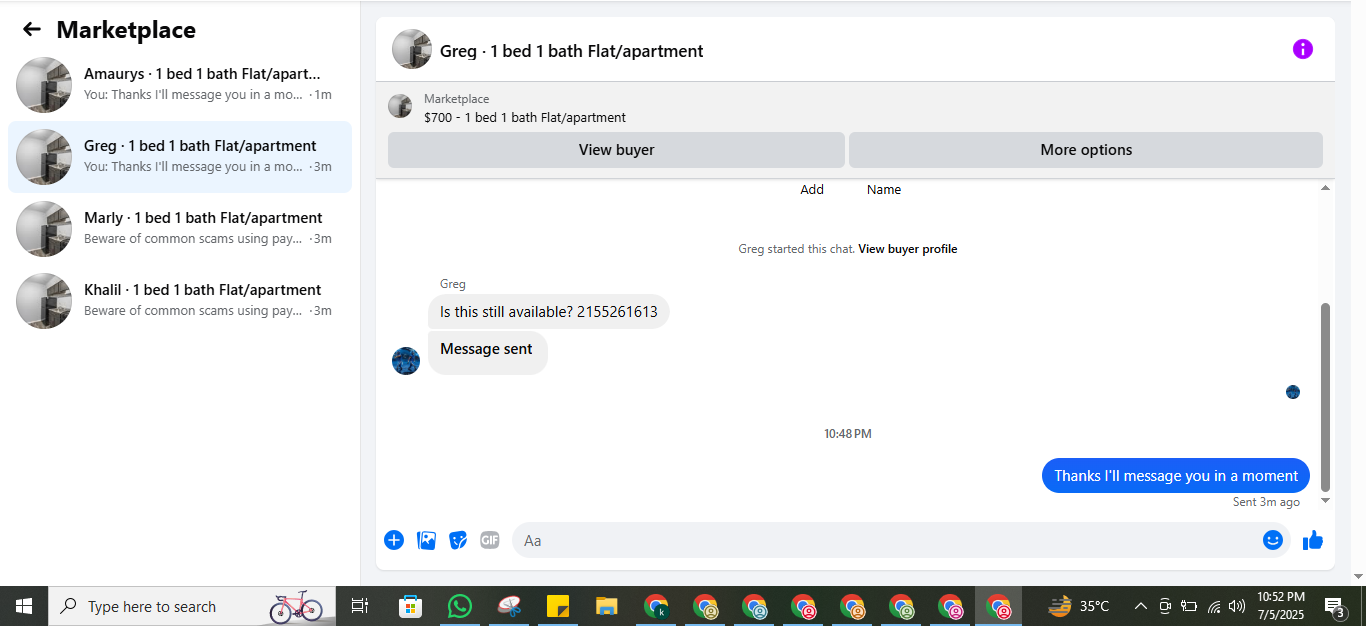The width and height of the screenshot is (1366, 626).
Task: Open Wi-Fi network settings in the tray
Action: (x=1214, y=606)
